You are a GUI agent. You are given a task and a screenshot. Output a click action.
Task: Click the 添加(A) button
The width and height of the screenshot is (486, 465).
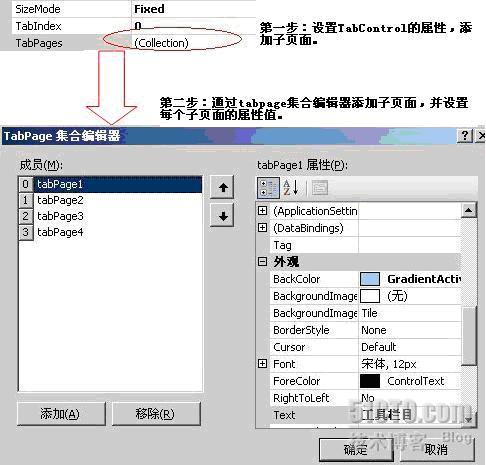[x=61, y=414]
